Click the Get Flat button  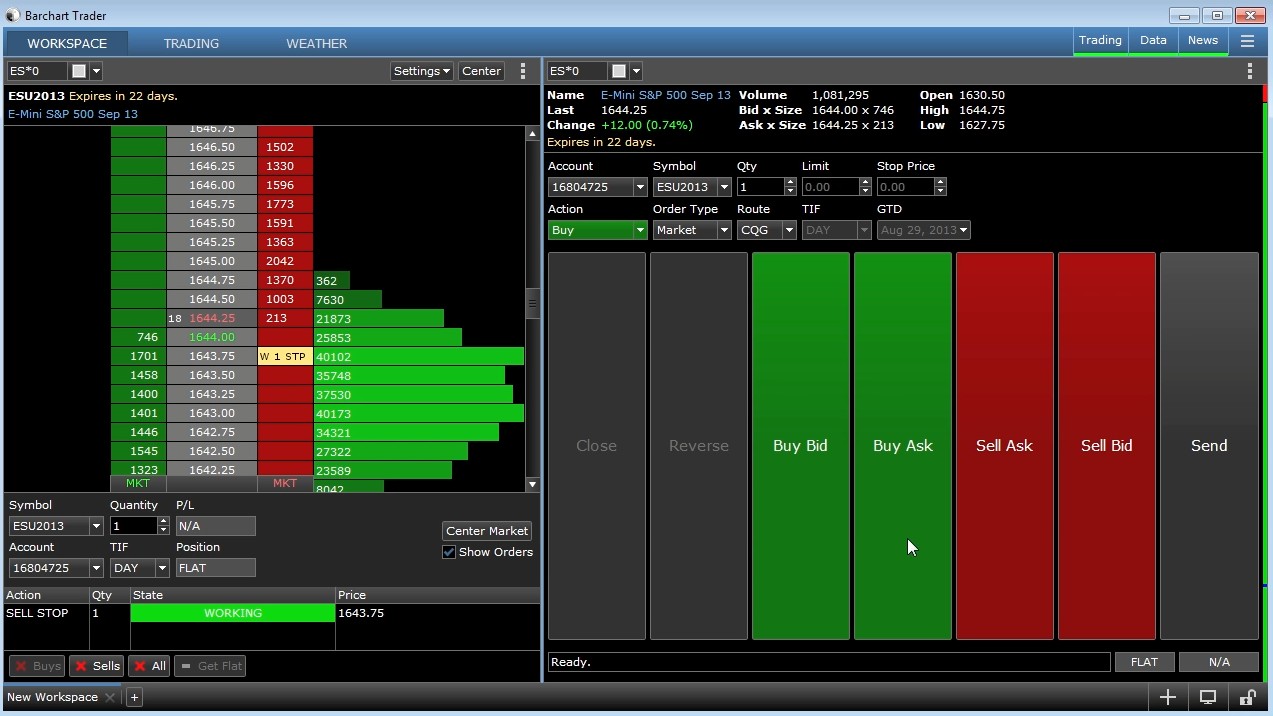click(210, 666)
